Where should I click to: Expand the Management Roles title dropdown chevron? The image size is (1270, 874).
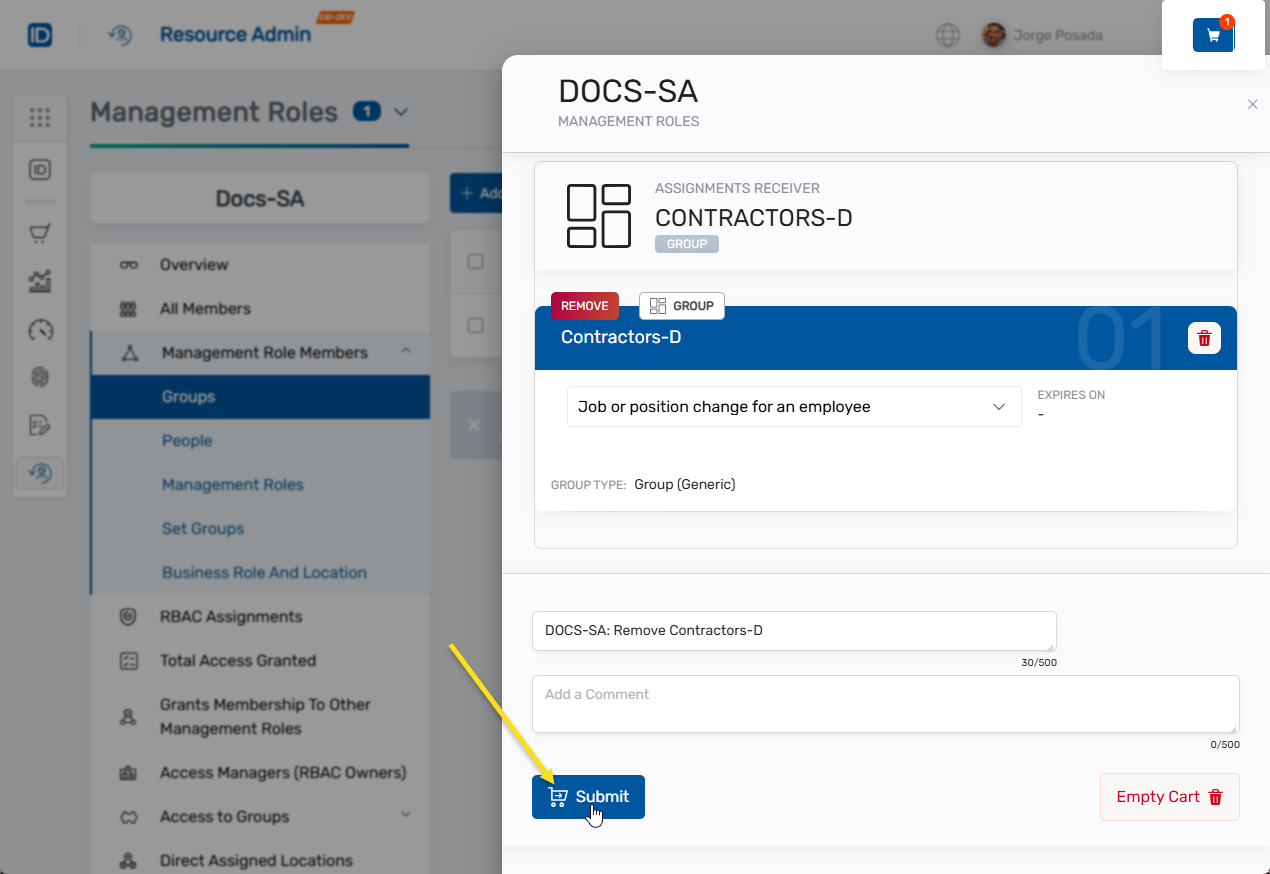tap(401, 112)
